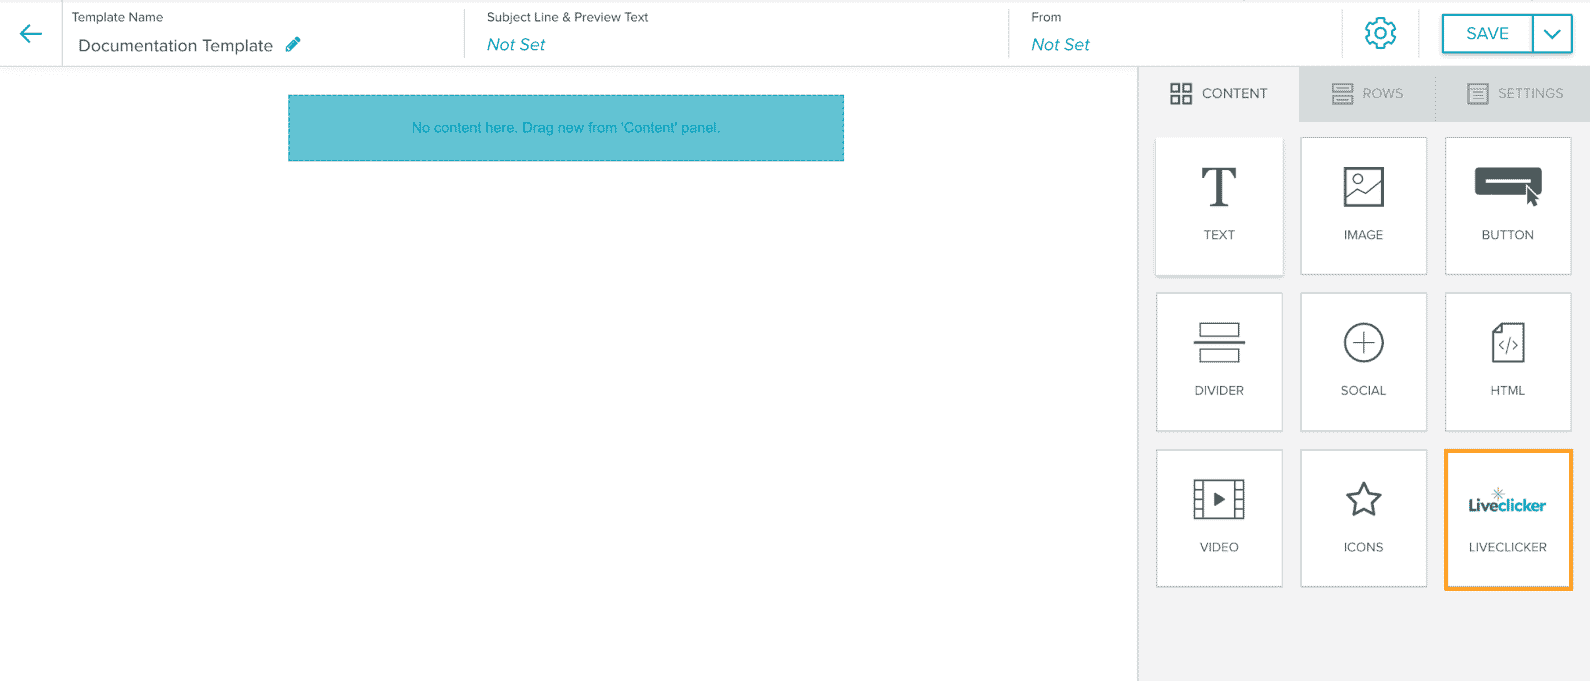The height and width of the screenshot is (681, 1590).
Task: Select the Image content block
Action: pyautogui.click(x=1363, y=206)
